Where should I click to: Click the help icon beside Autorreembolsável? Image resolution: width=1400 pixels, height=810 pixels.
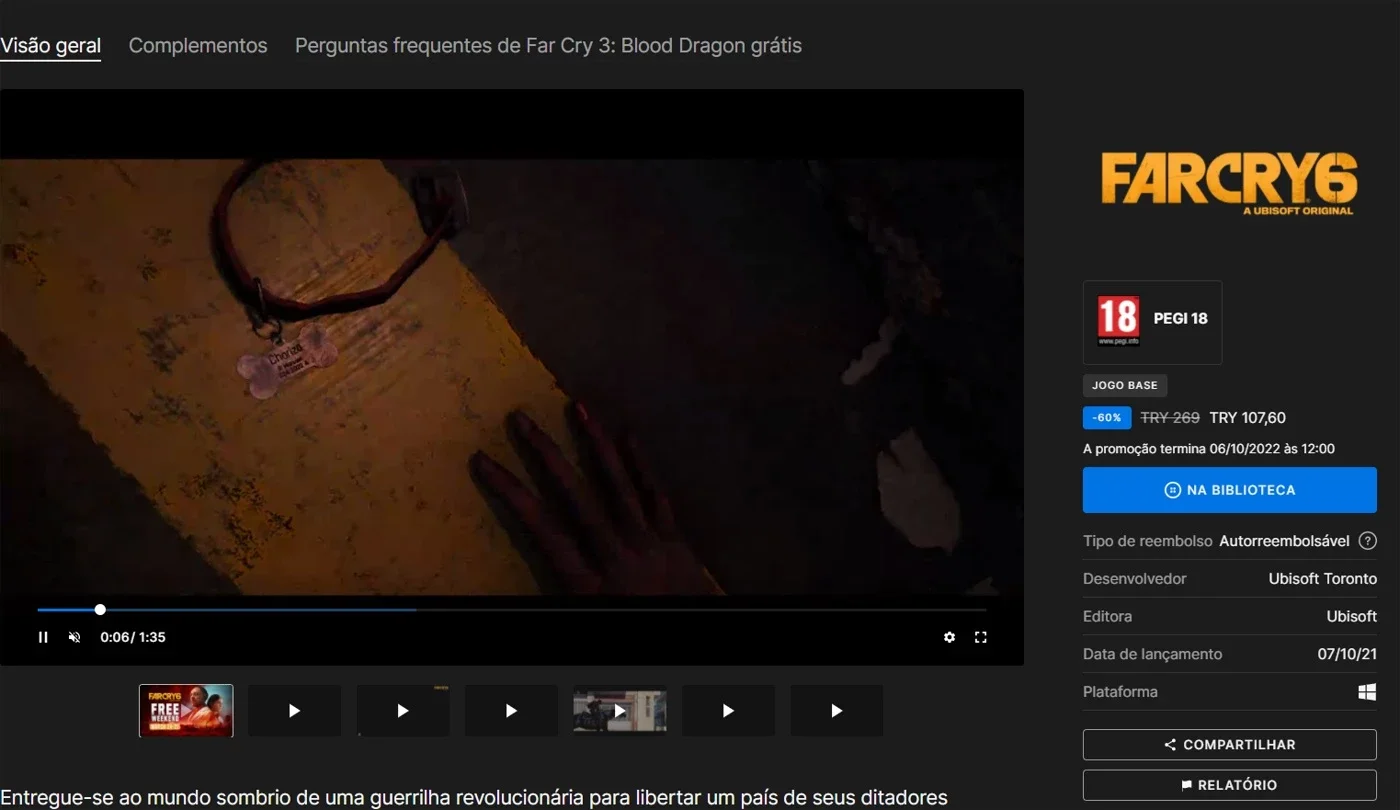coord(1368,541)
